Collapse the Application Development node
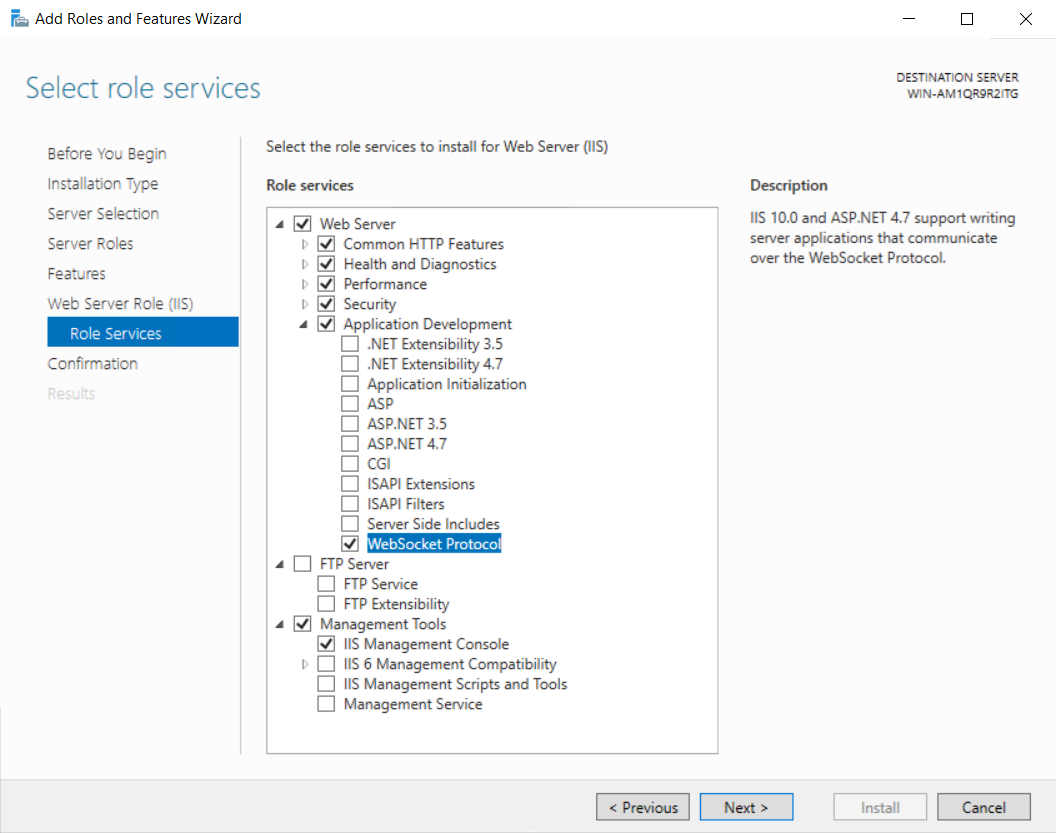Screen dimensions: 1056x833 [304, 325]
